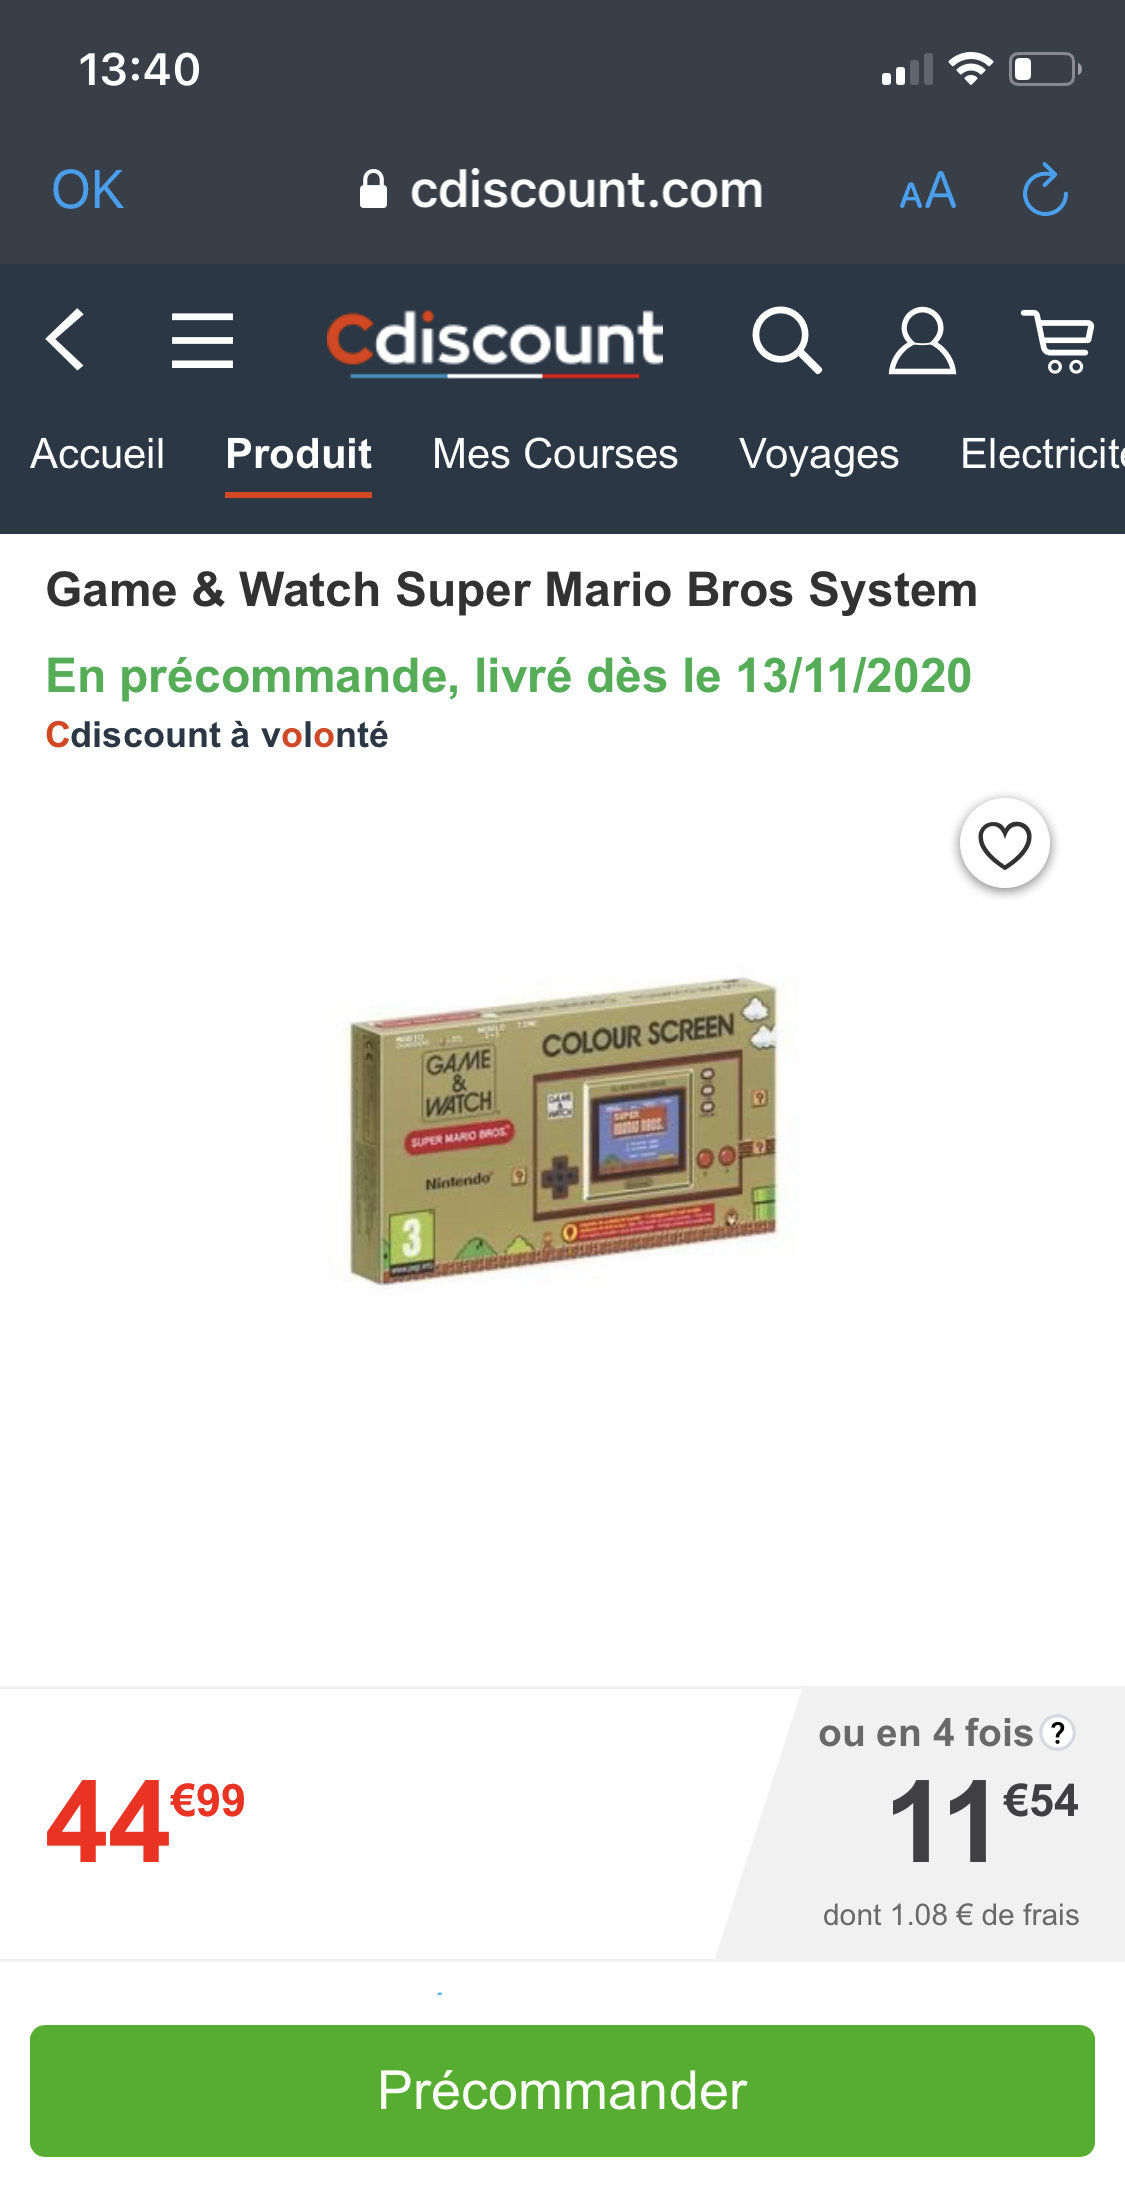Show info about 4 fois payment

1057,1732
